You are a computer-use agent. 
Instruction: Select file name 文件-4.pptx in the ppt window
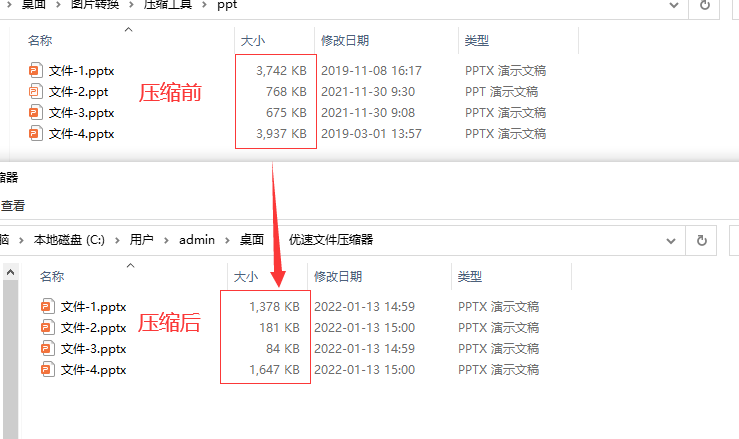[82, 134]
